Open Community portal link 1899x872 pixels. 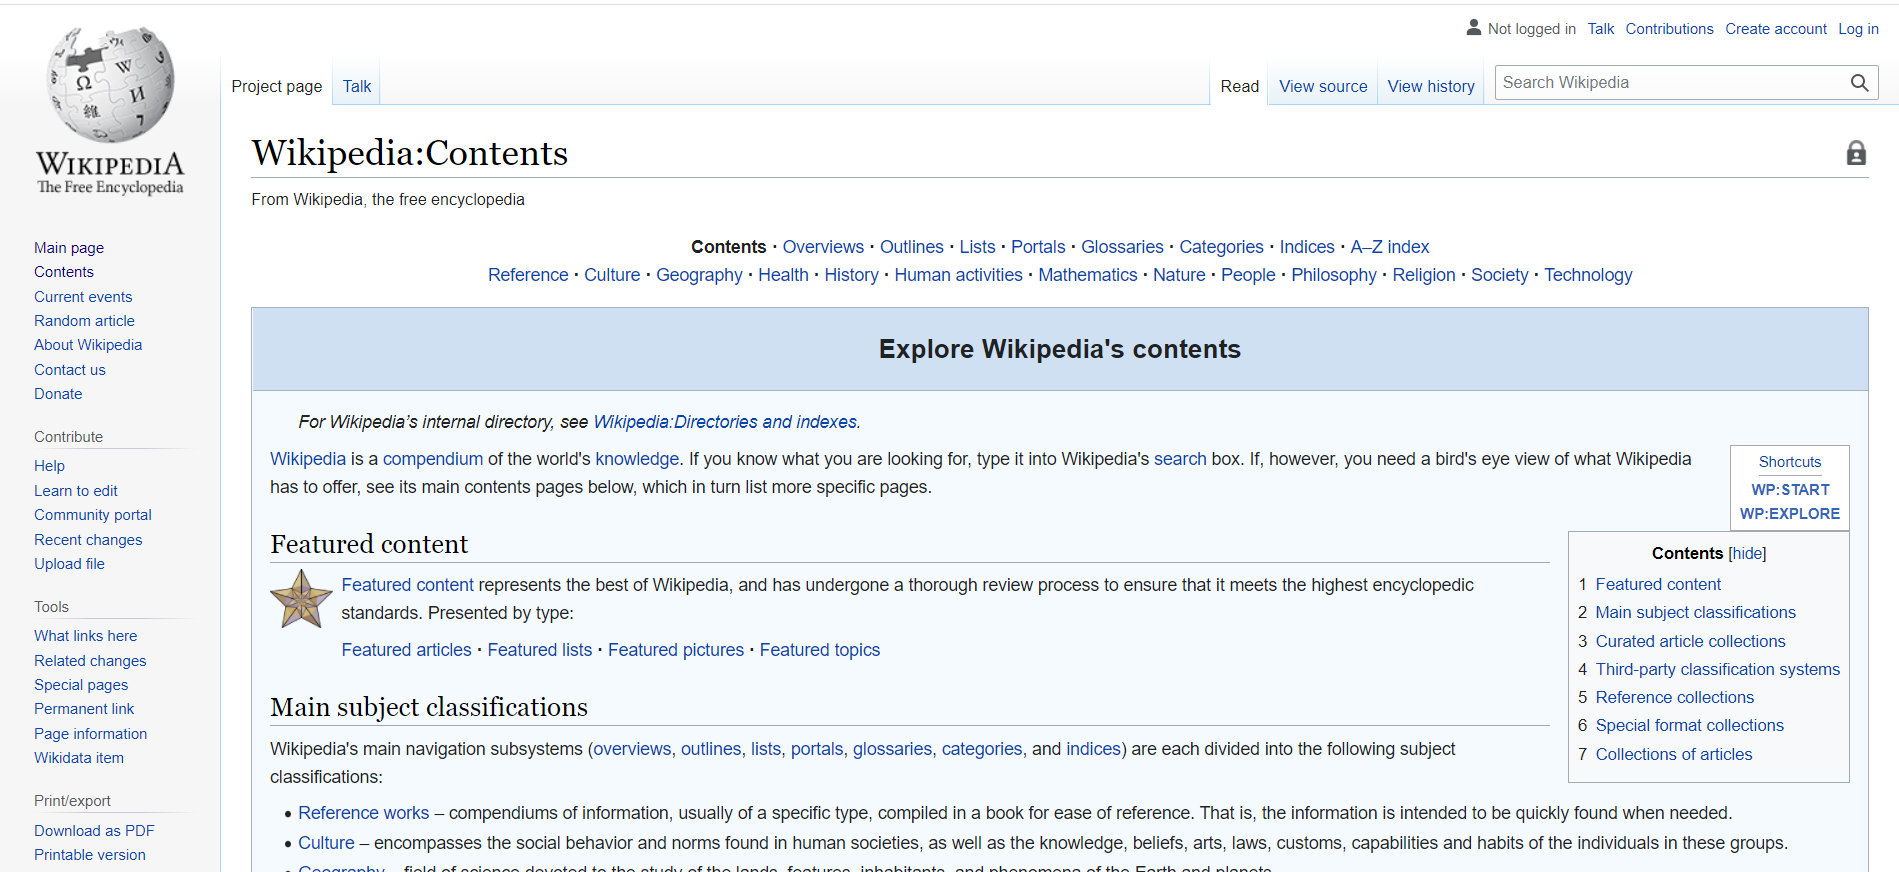(93, 515)
